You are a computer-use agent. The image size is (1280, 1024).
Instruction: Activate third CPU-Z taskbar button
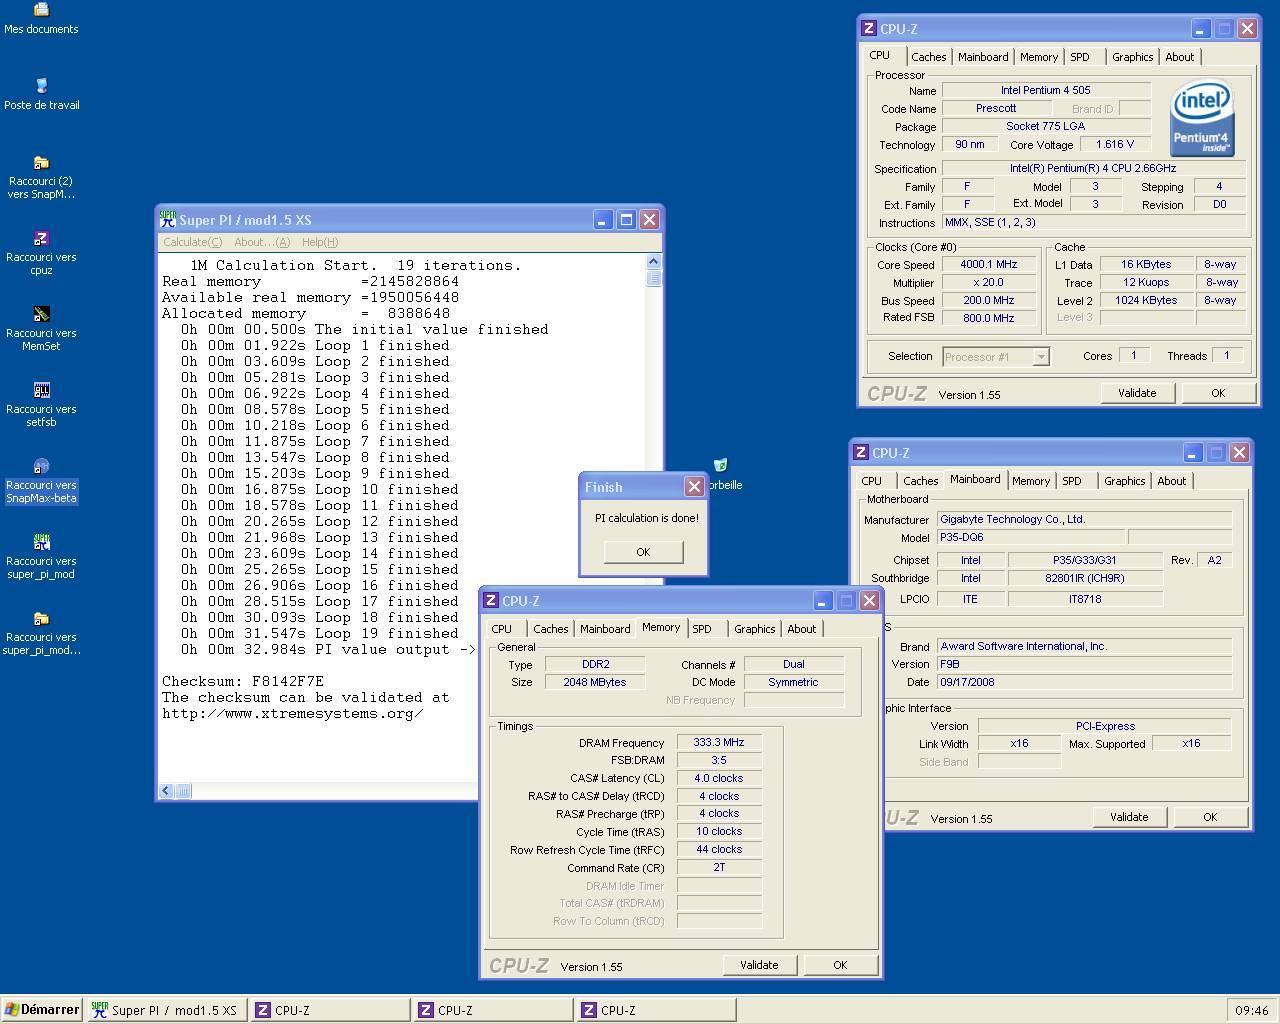click(655, 1010)
